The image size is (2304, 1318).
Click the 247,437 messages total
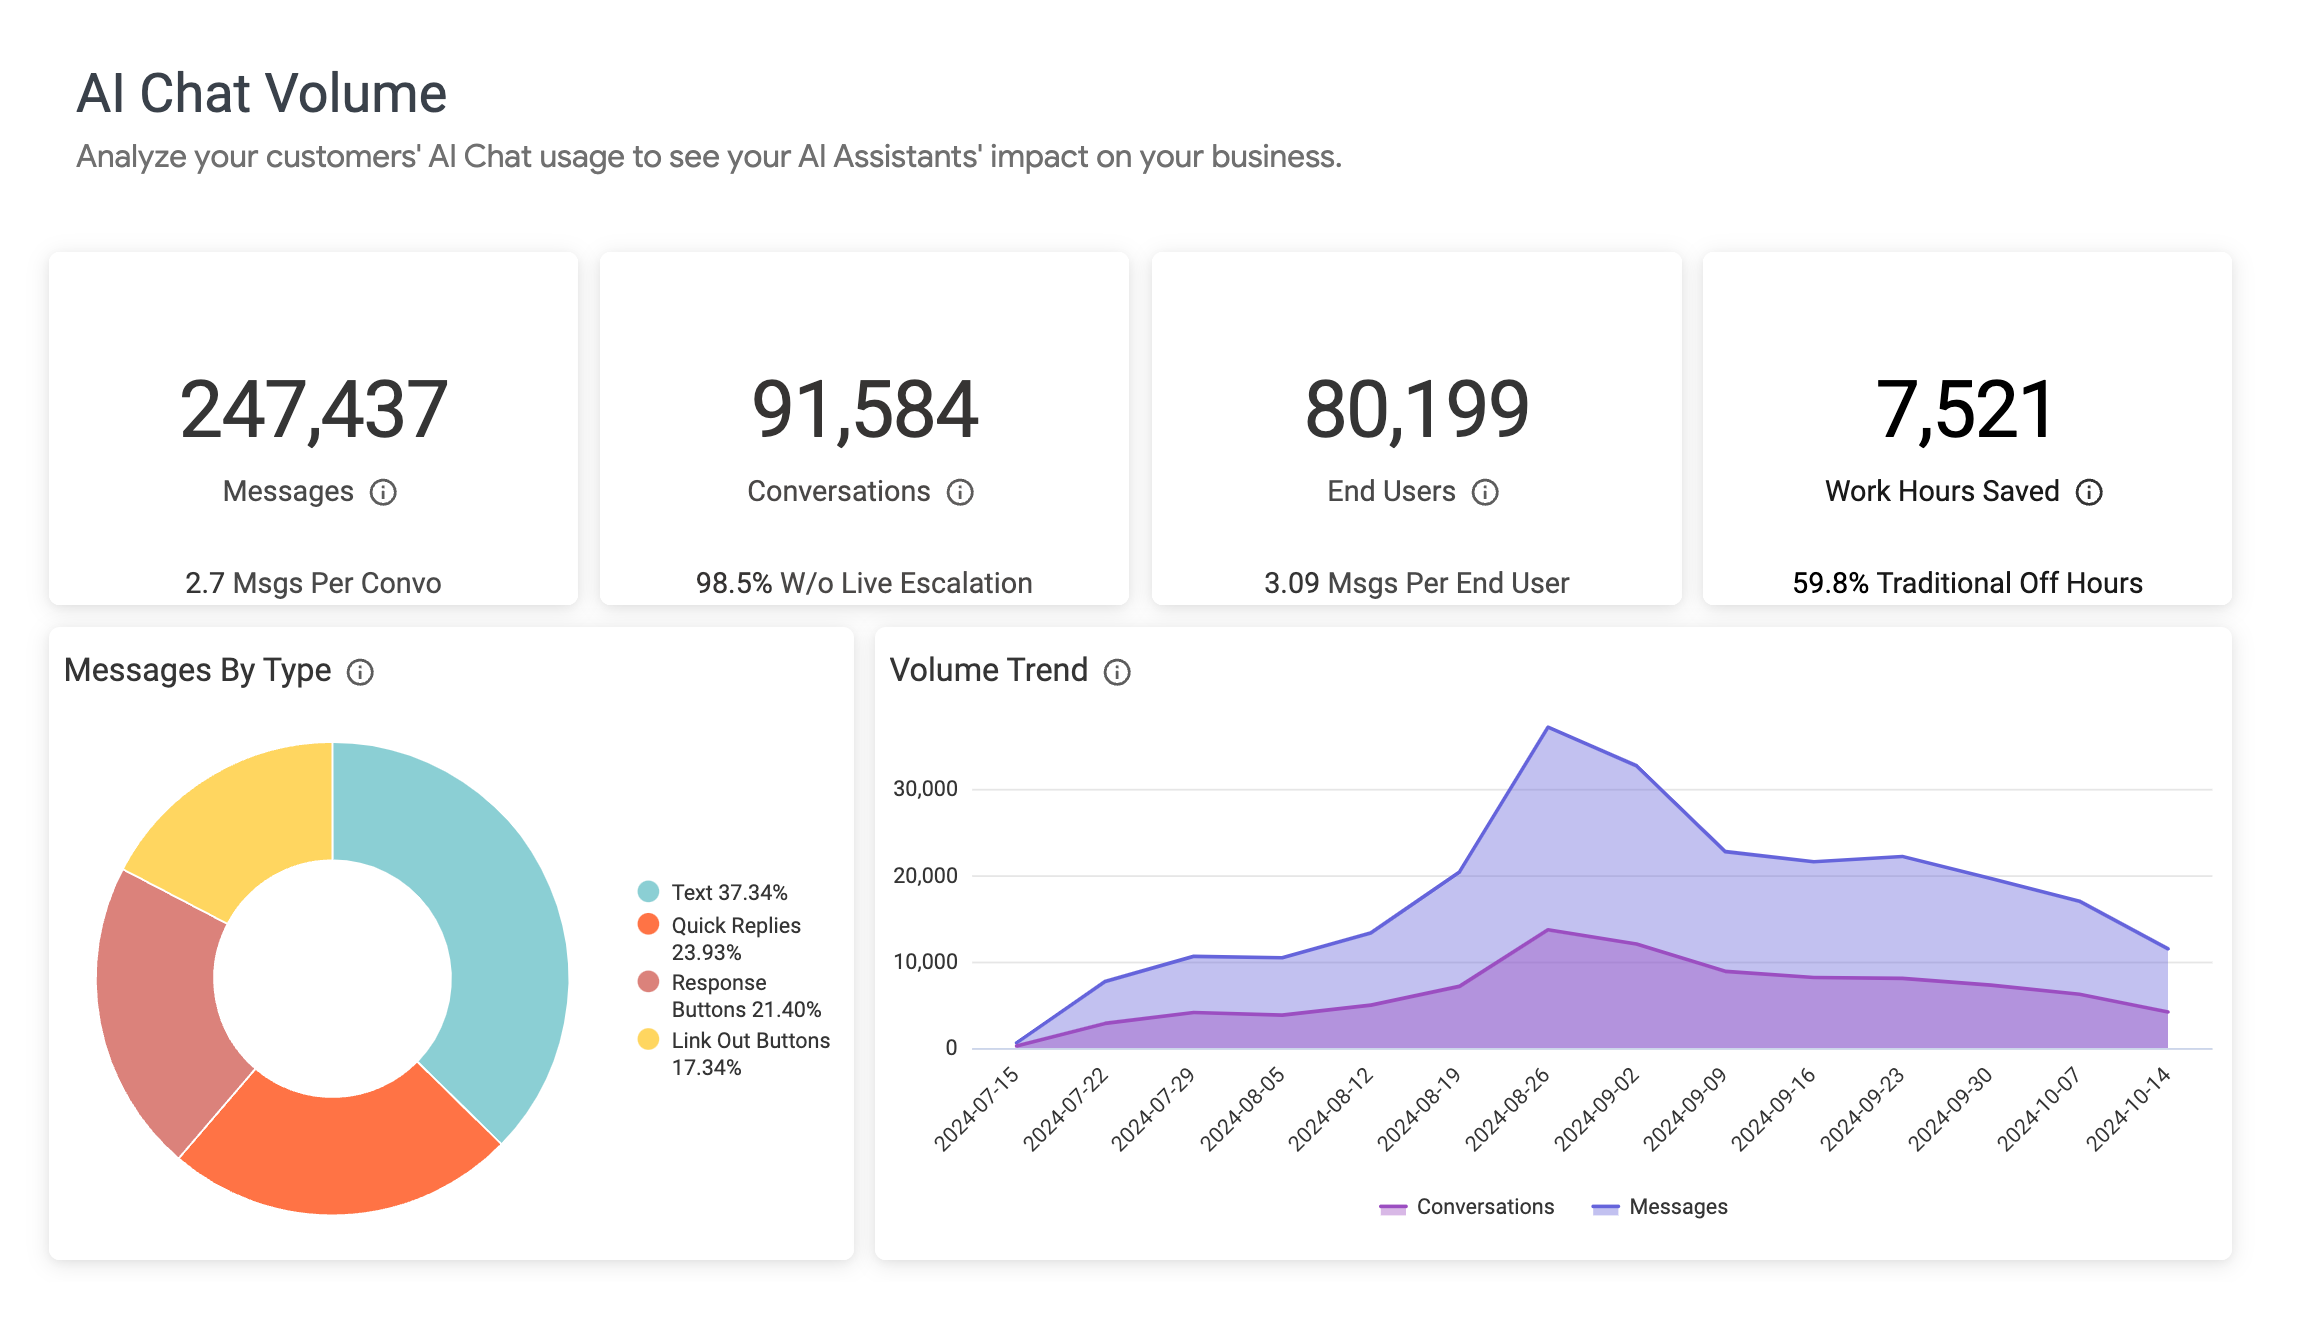tap(313, 410)
